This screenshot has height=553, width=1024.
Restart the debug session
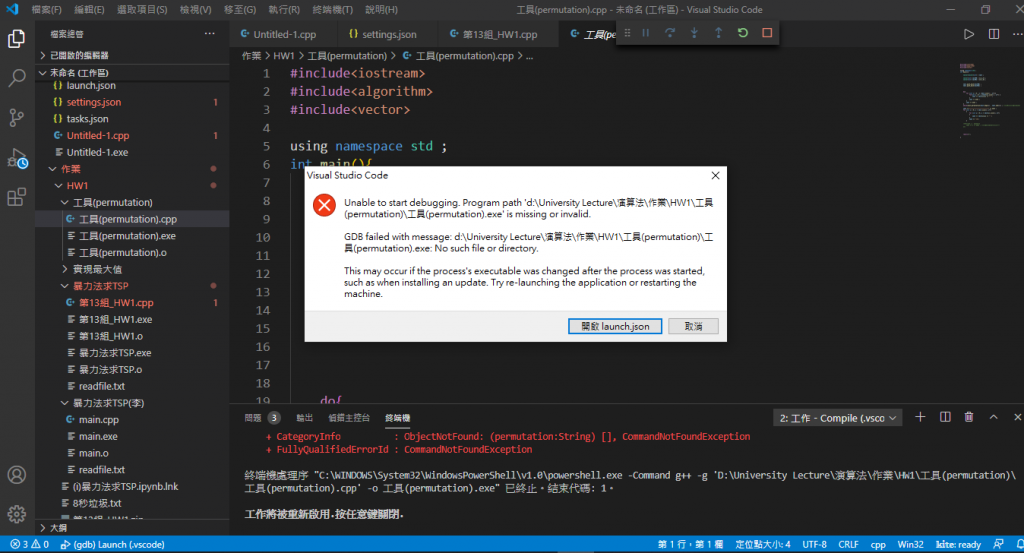743,33
